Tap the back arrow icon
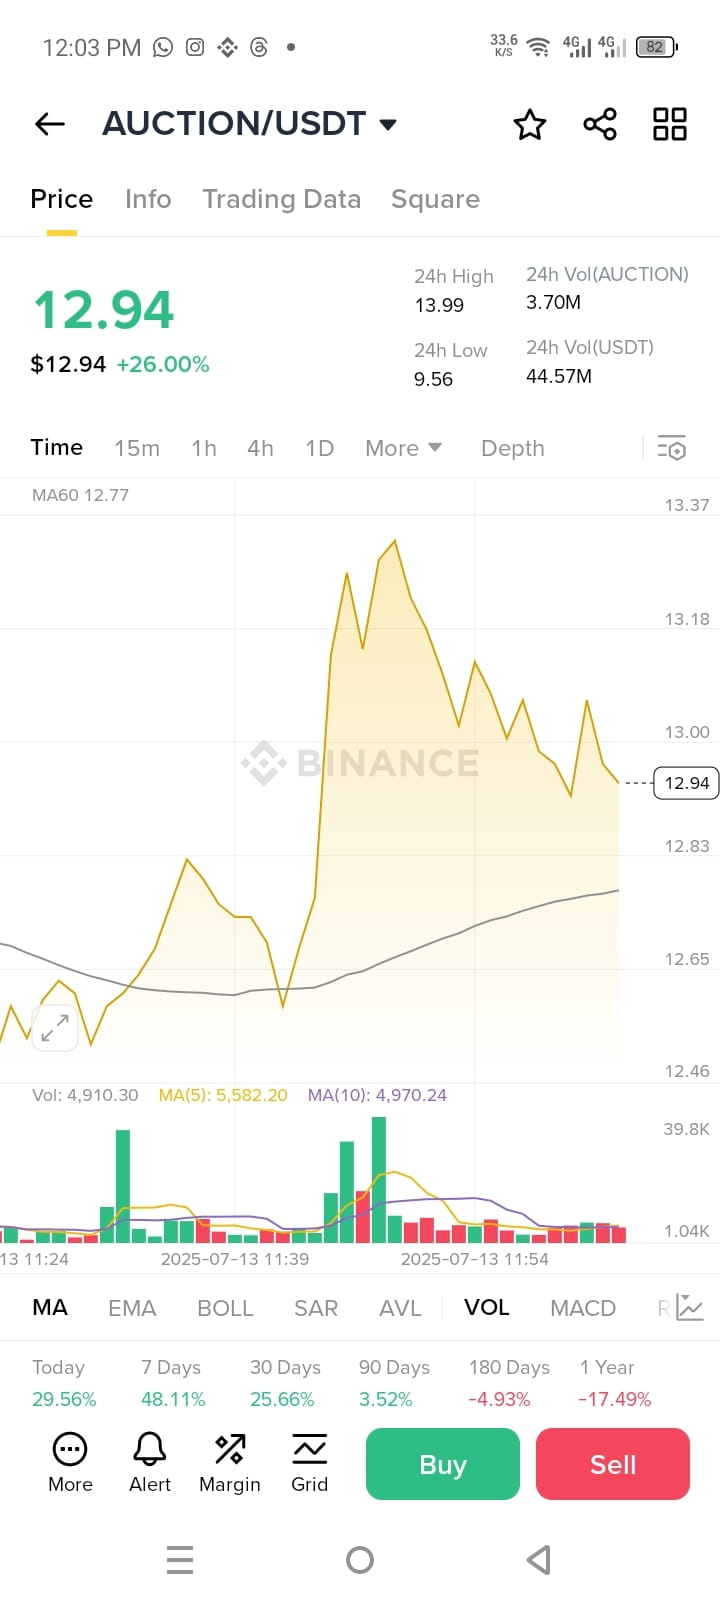The height and width of the screenshot is (1600, 720). [x=49, y=124]
